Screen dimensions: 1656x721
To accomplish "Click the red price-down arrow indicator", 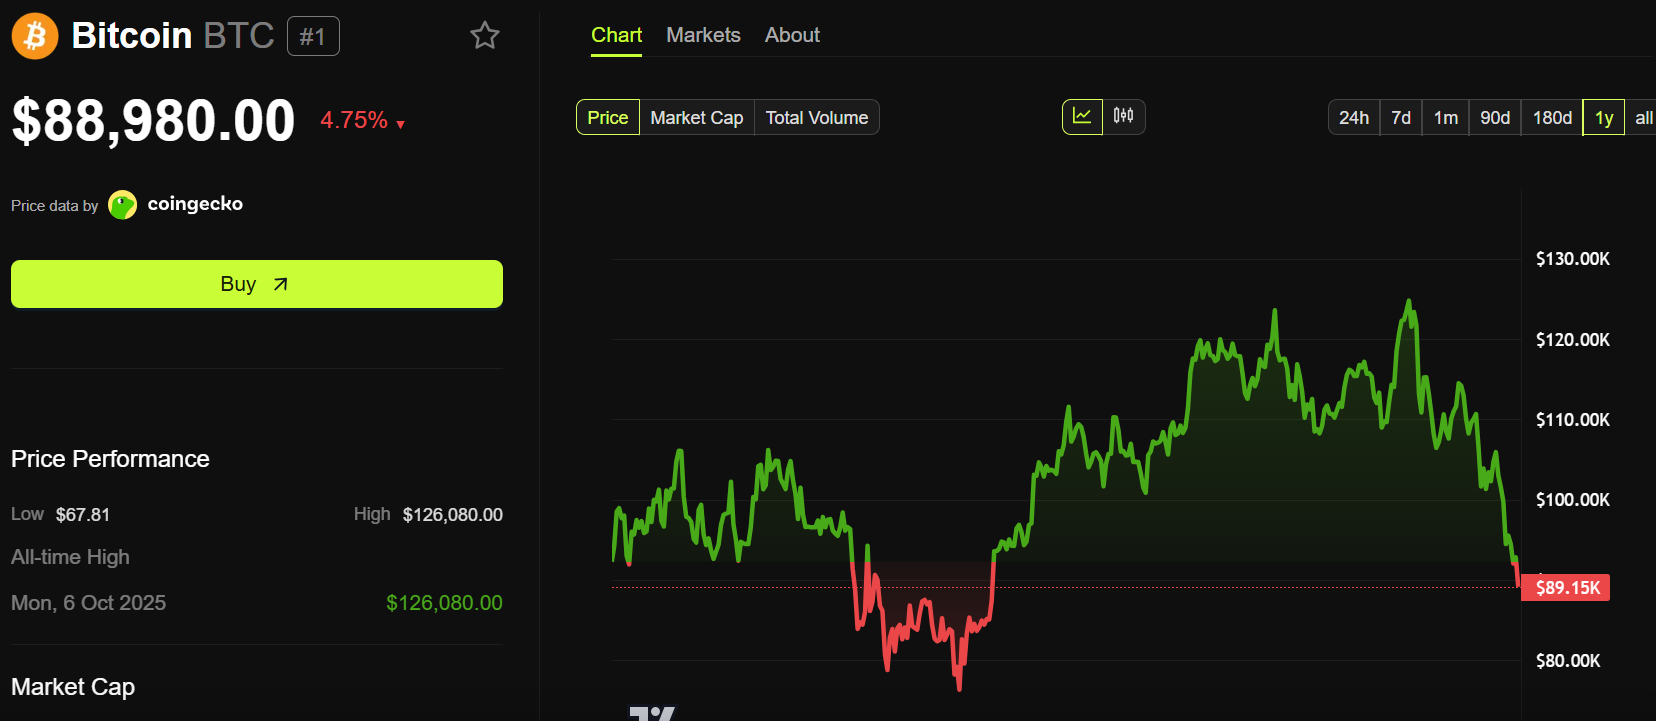I will [401, 125].
